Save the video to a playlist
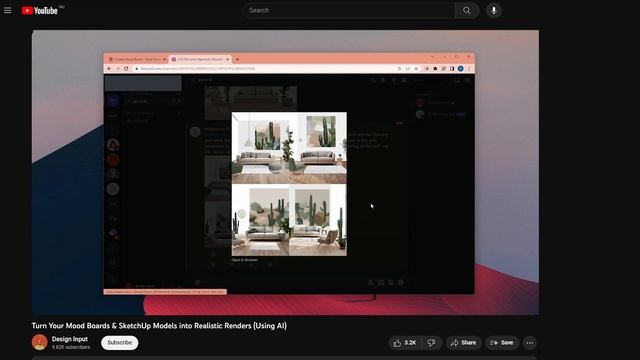Screen dimensions: 640x360 (502, 343)
